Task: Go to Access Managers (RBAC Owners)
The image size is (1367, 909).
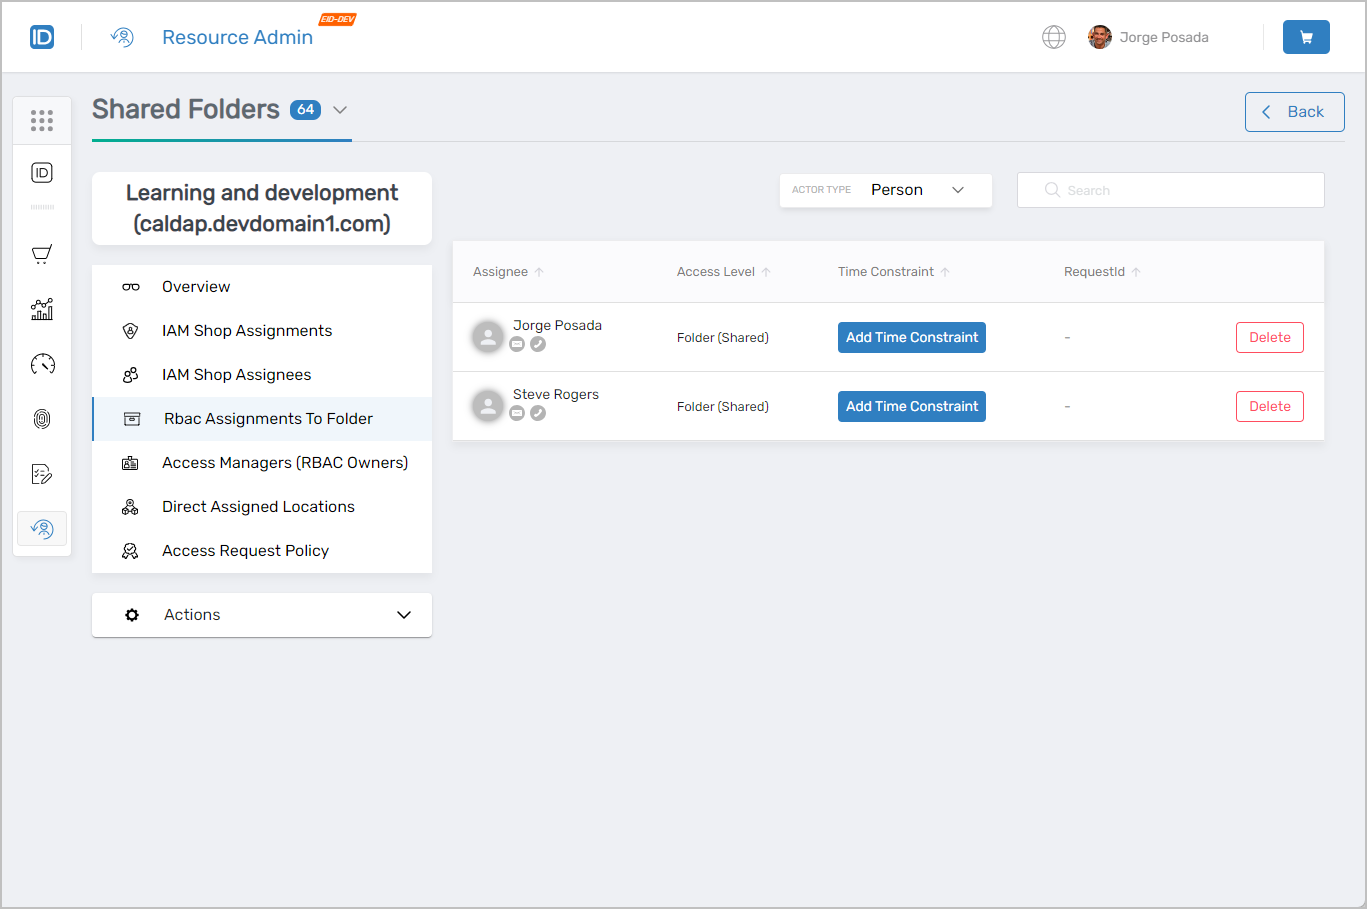Action: pyautogui.click(x=284, y=463)
